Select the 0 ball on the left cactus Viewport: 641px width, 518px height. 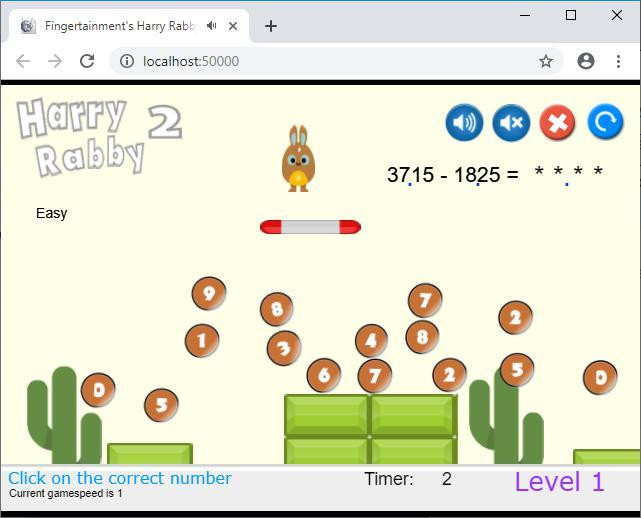[x=98, y=390]
